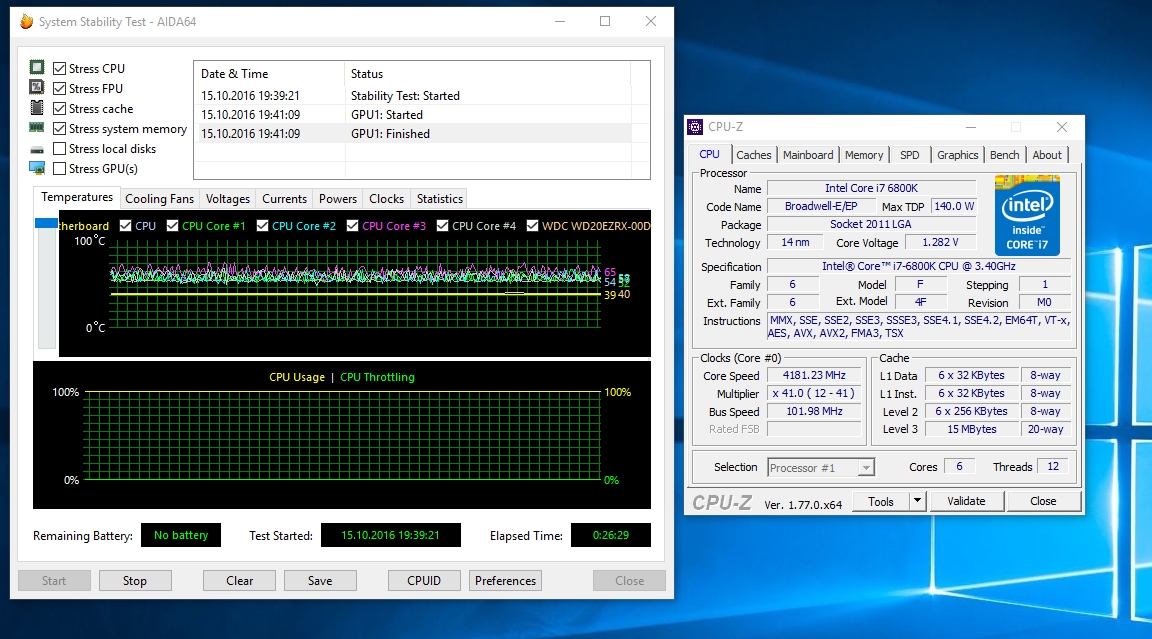The width and height of the screenshot is (1152, 639).
Task: Click the Status column header
Action: 487,73
